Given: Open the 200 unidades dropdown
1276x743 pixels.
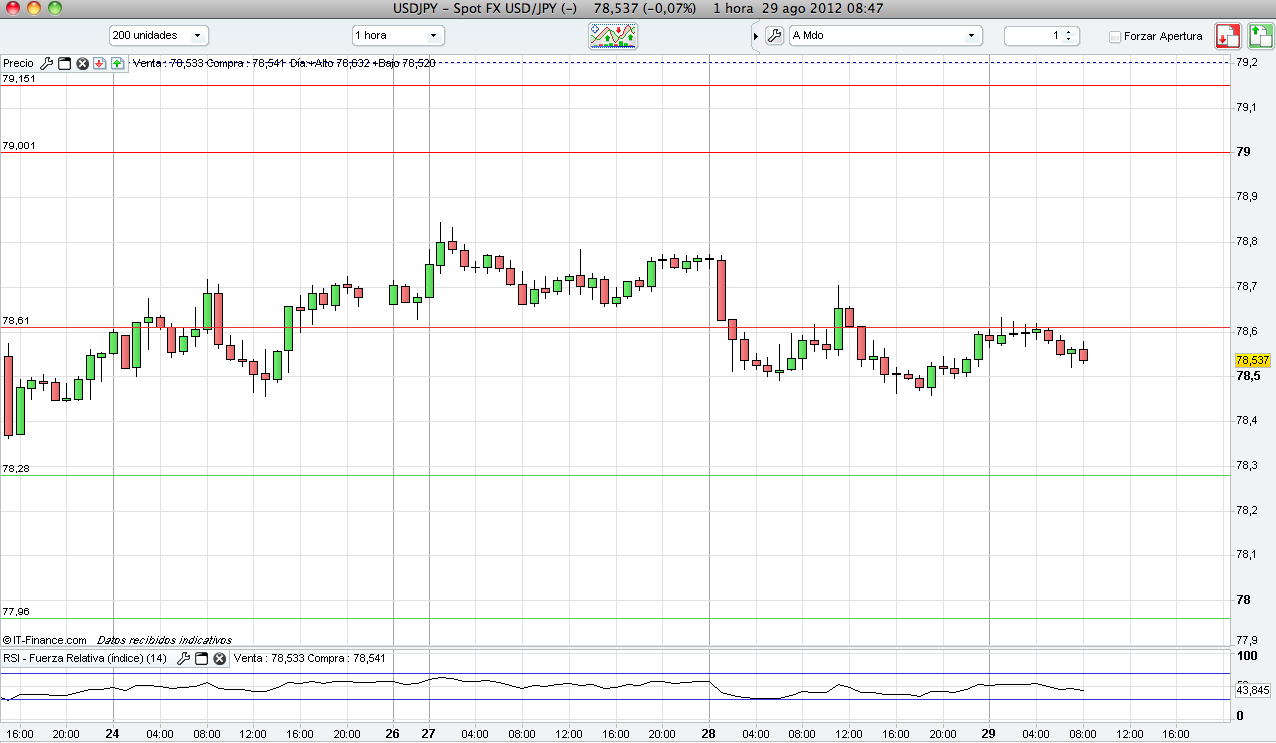Looking at the screenshot, I should pos(158,35).
